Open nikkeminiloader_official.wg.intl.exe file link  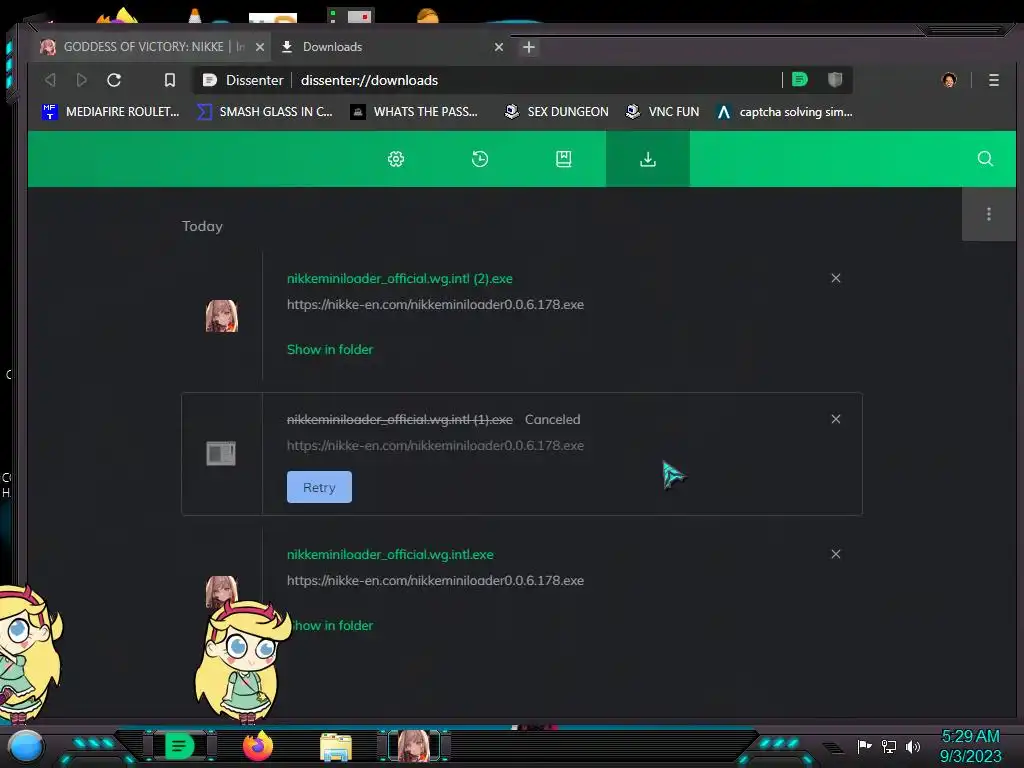(390, 554)
